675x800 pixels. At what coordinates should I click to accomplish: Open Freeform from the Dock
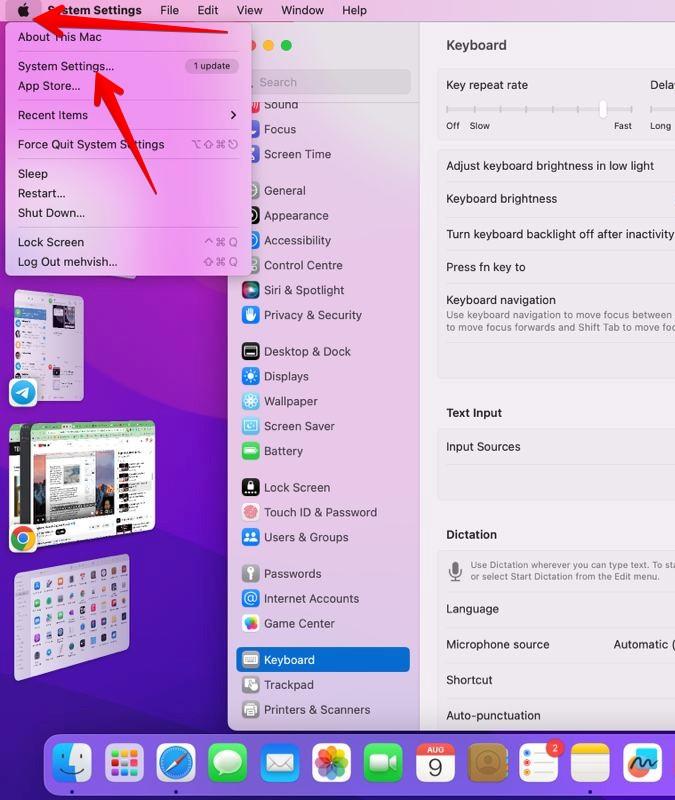click(642, 763)
